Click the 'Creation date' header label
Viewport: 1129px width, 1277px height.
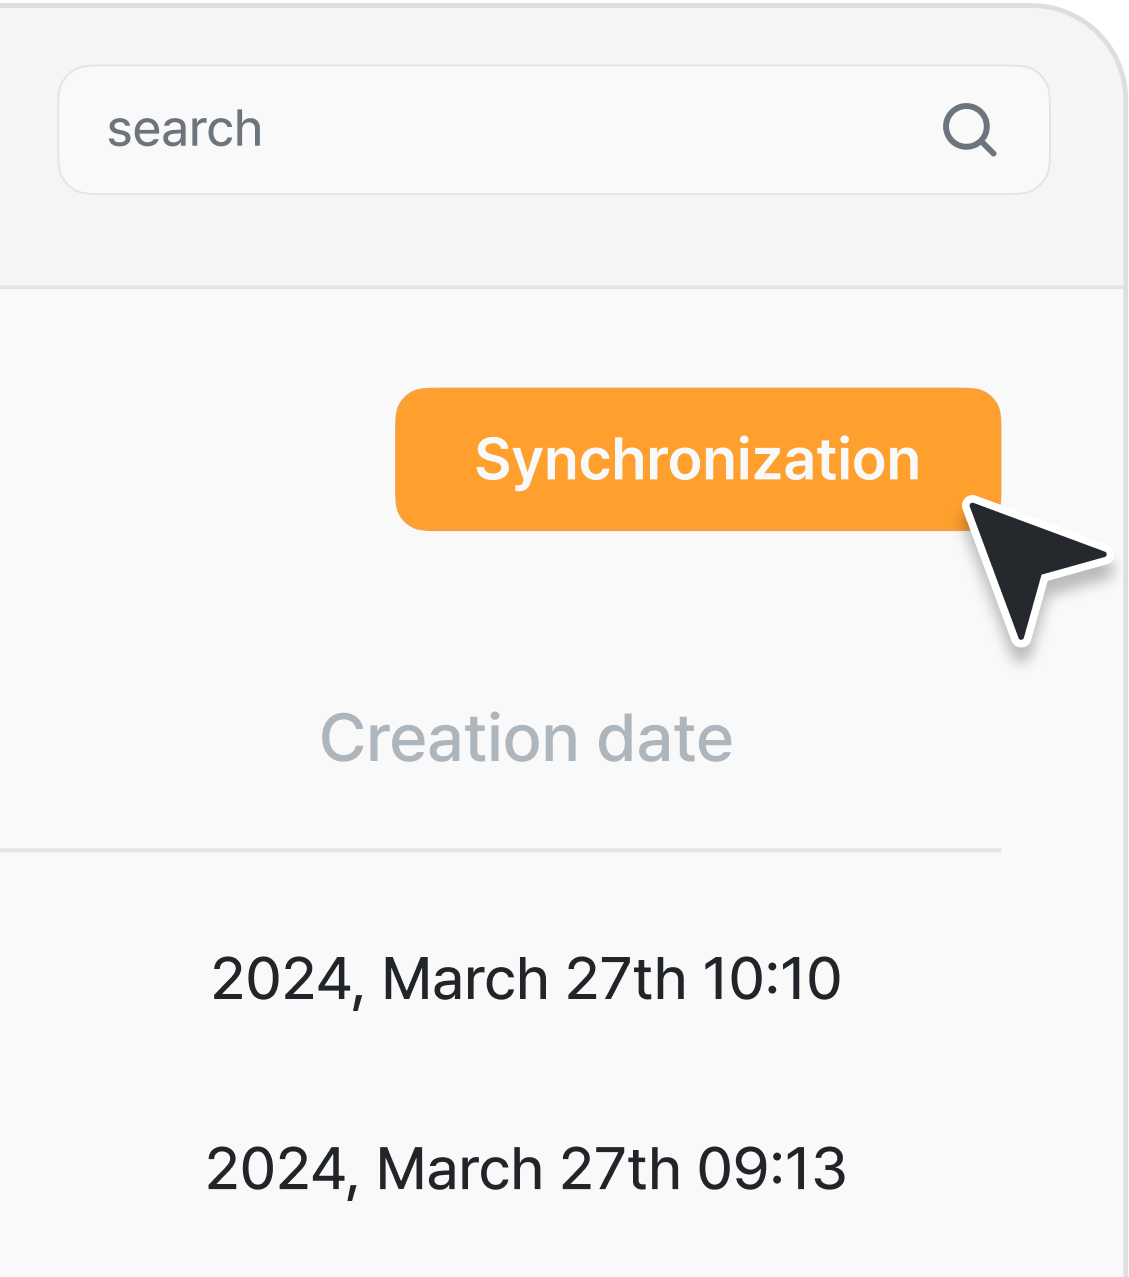[x=526, y=739]
